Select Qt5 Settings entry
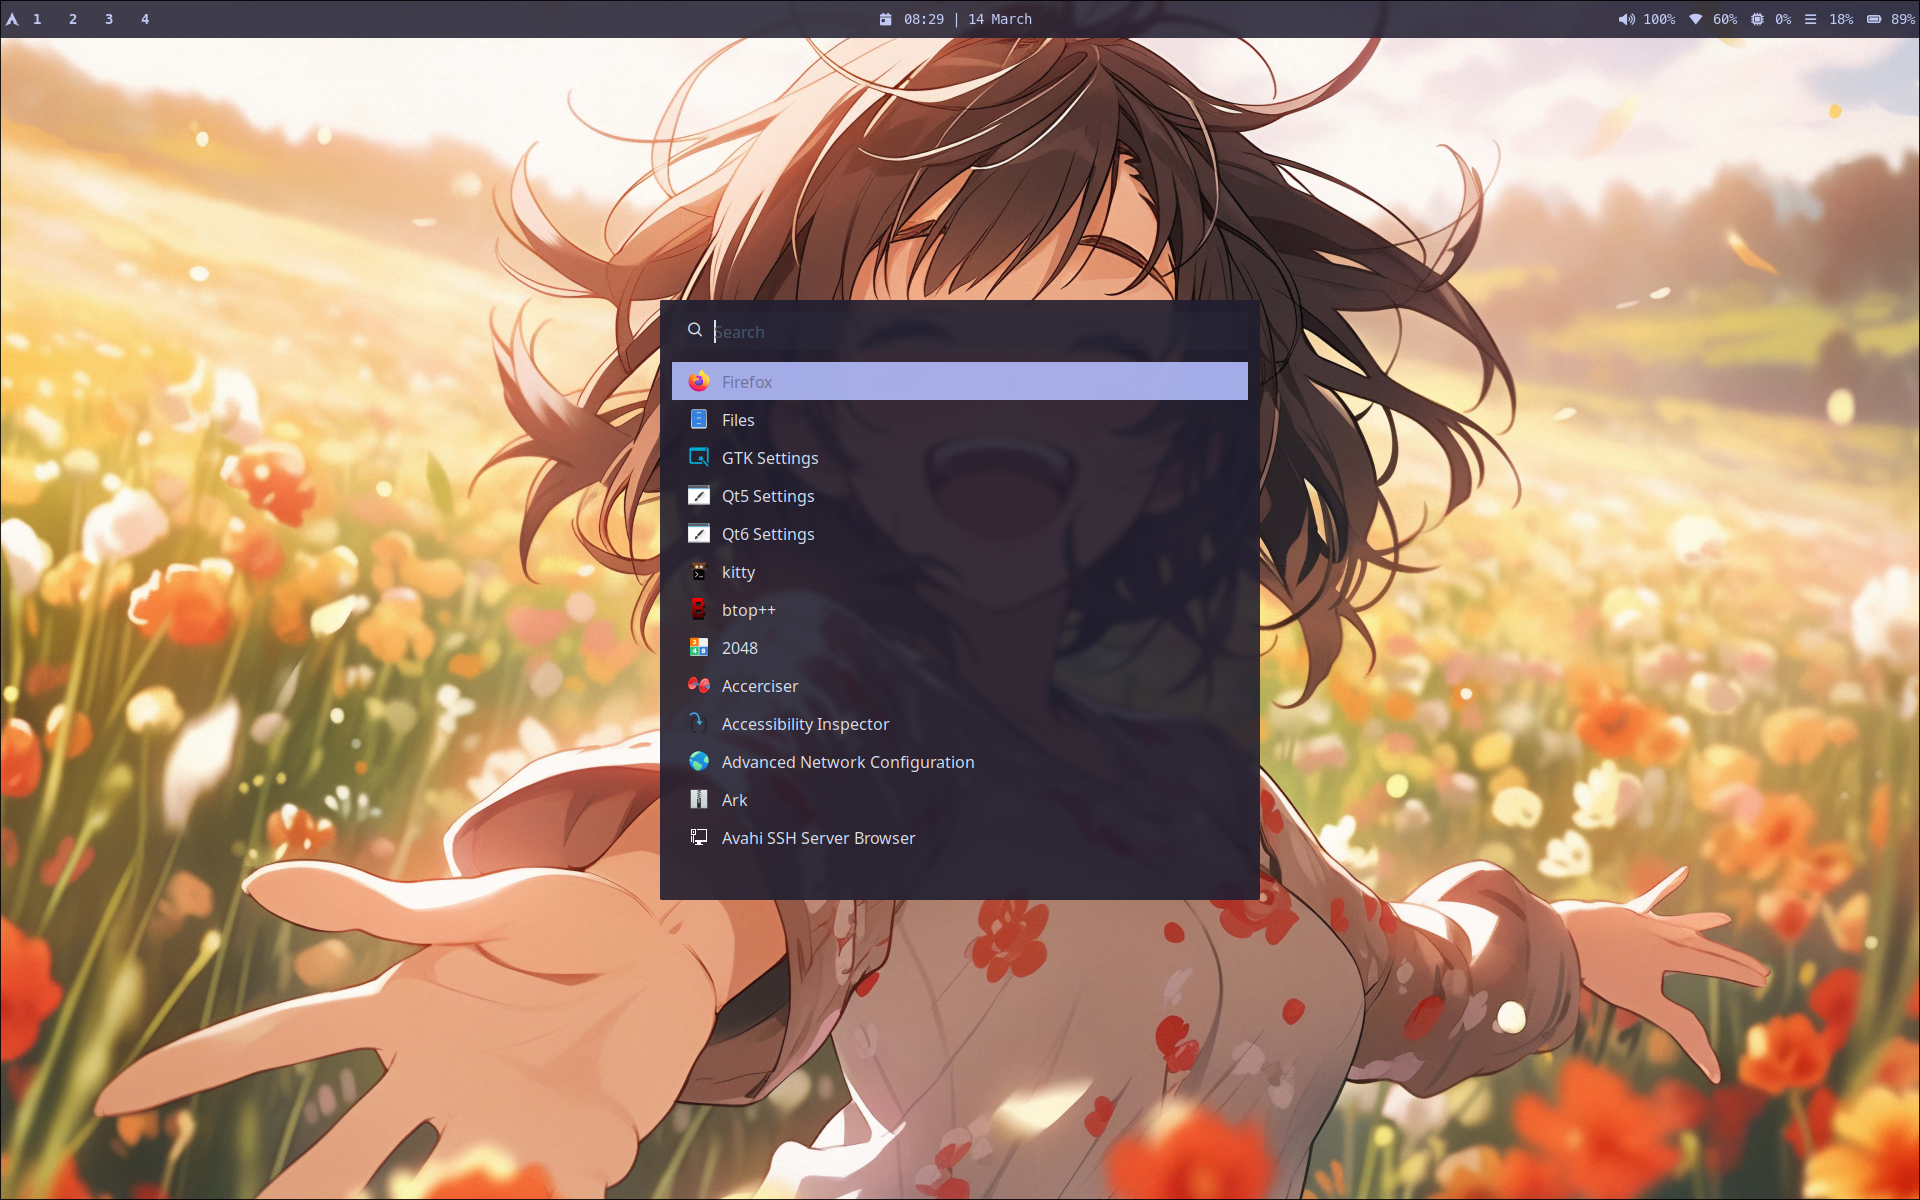Screen dimensions: 1920x1200 click(x=960, y=495)
